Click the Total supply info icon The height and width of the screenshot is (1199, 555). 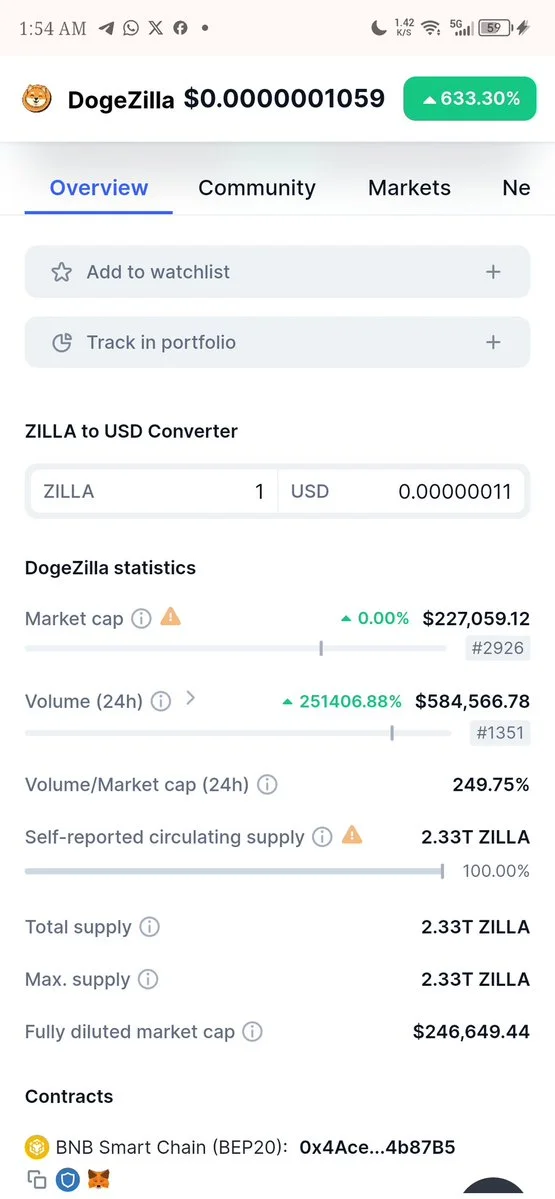tap(149, 928)
